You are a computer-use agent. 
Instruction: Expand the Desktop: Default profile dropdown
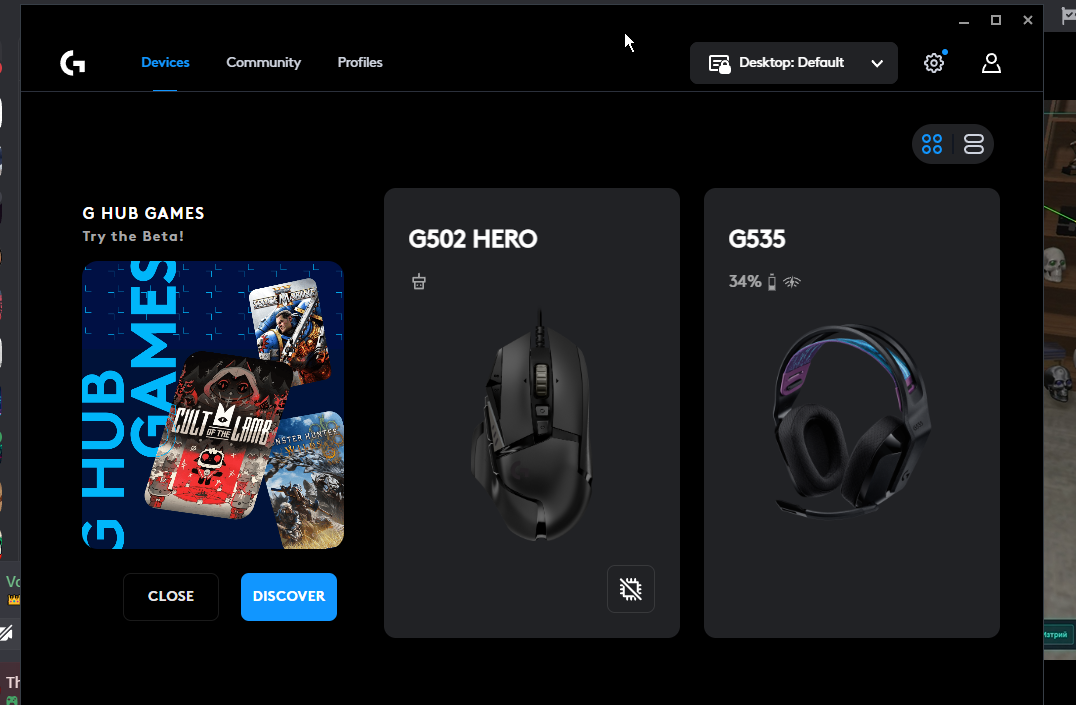793,63
